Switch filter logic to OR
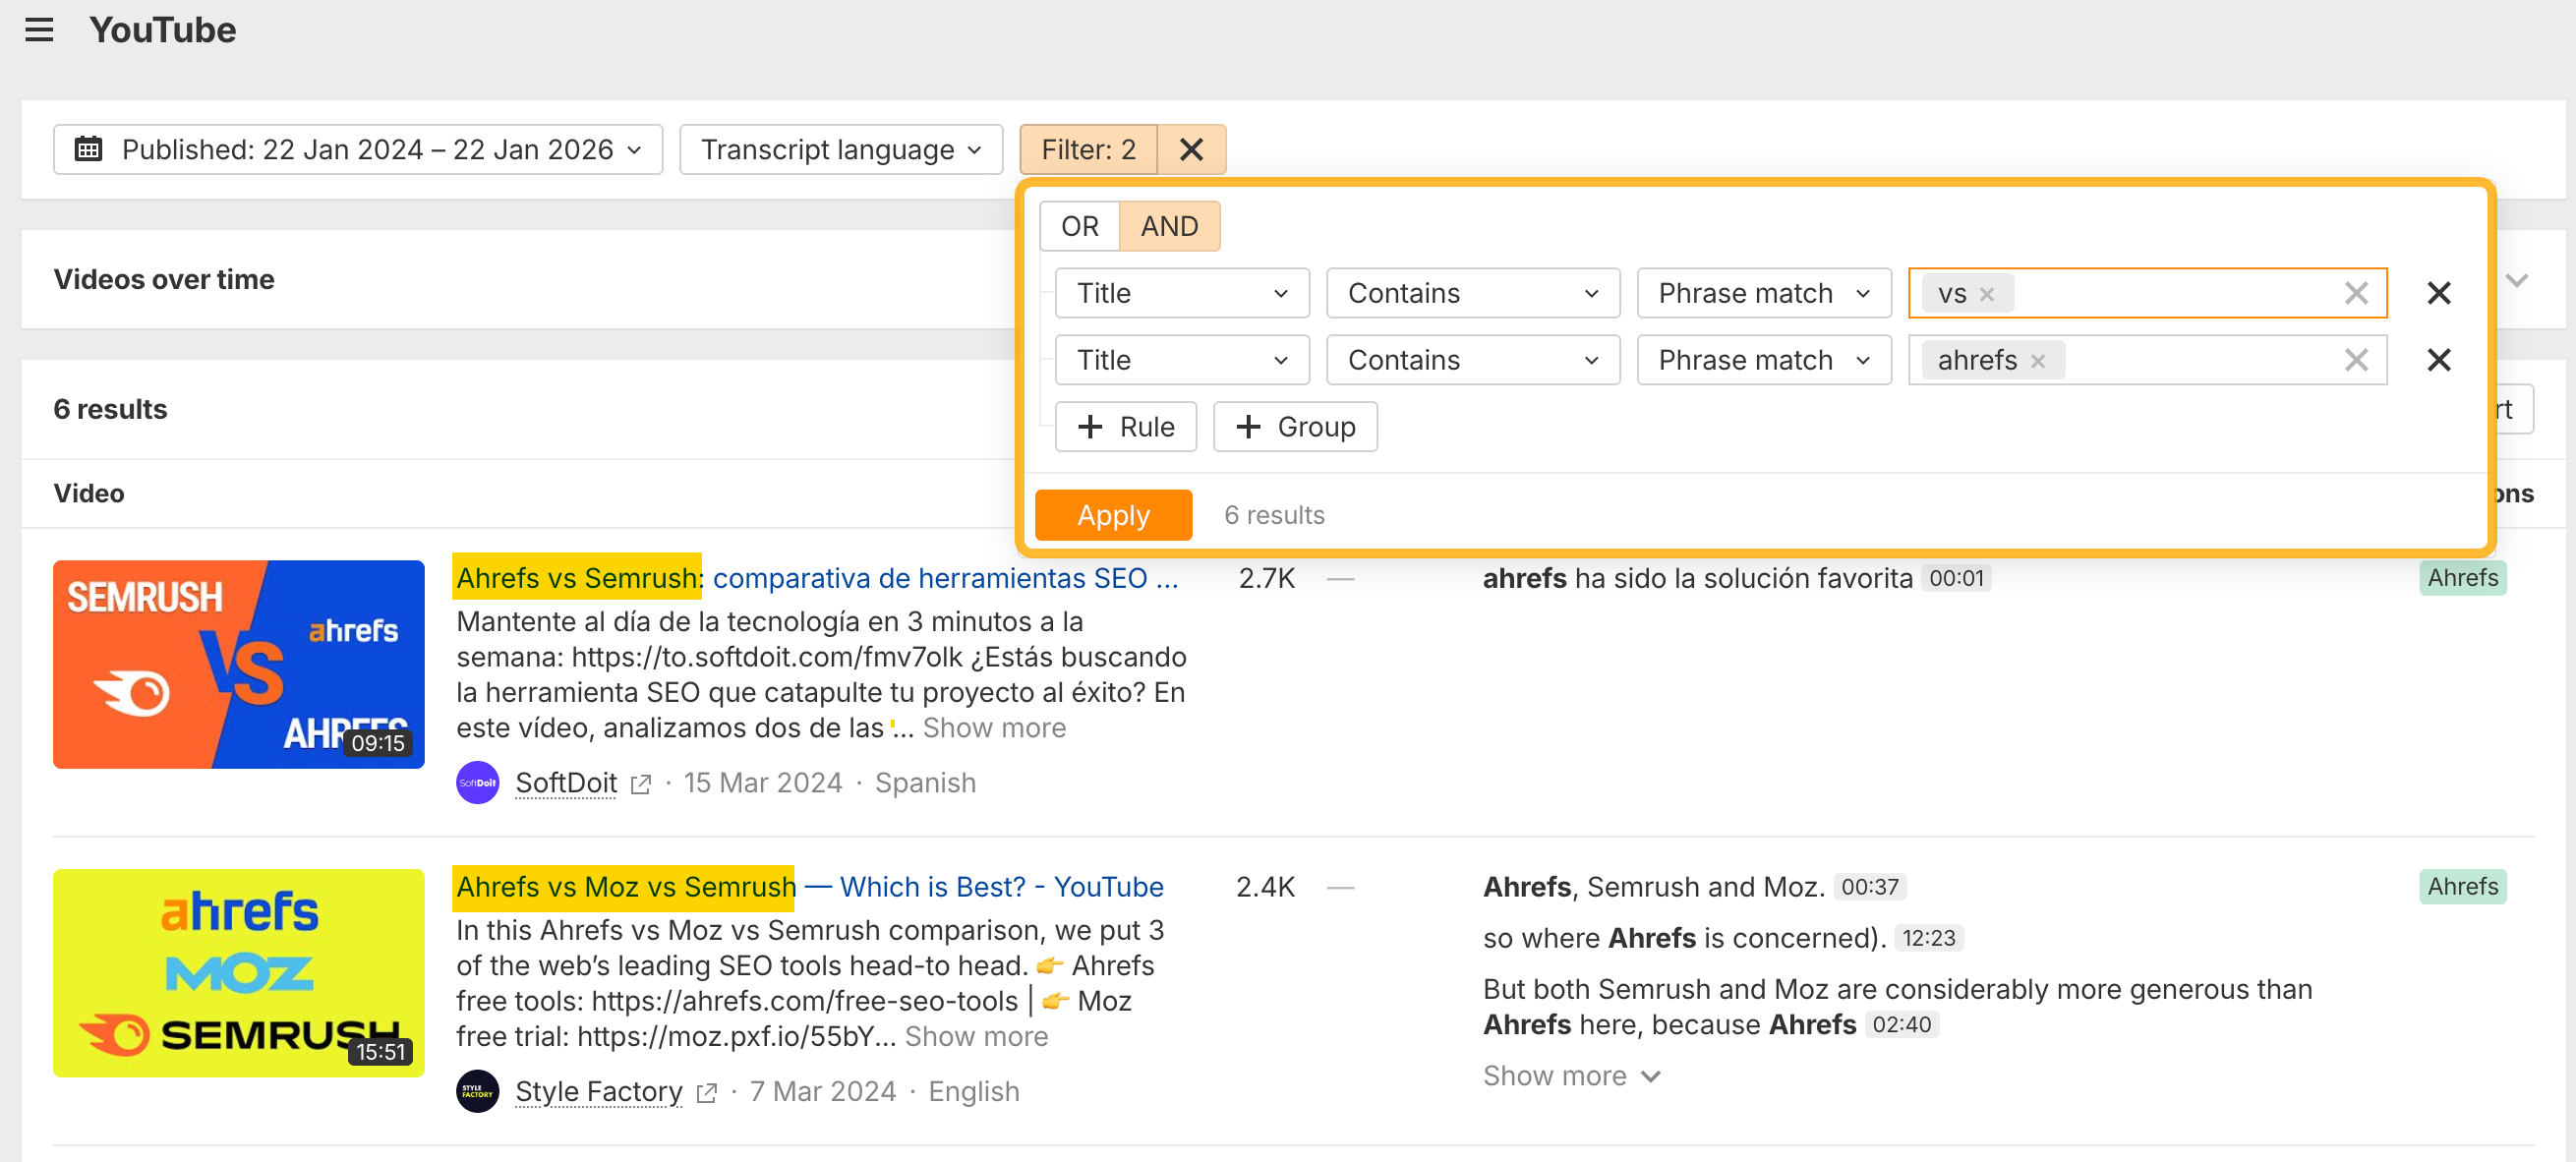Image resolution: width=2576 pixels, height=1162 pixels. [x=1080, y=226]
